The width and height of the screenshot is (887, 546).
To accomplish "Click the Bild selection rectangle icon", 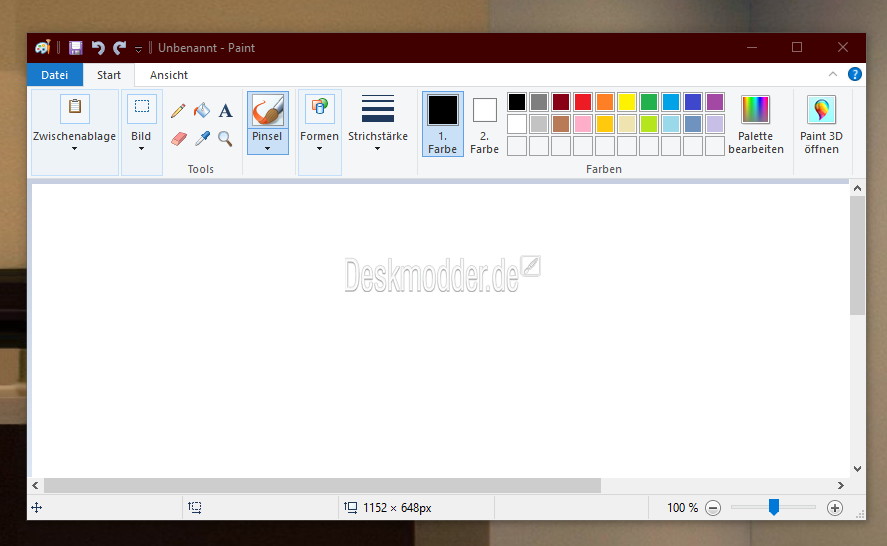I will coord(142,108).
